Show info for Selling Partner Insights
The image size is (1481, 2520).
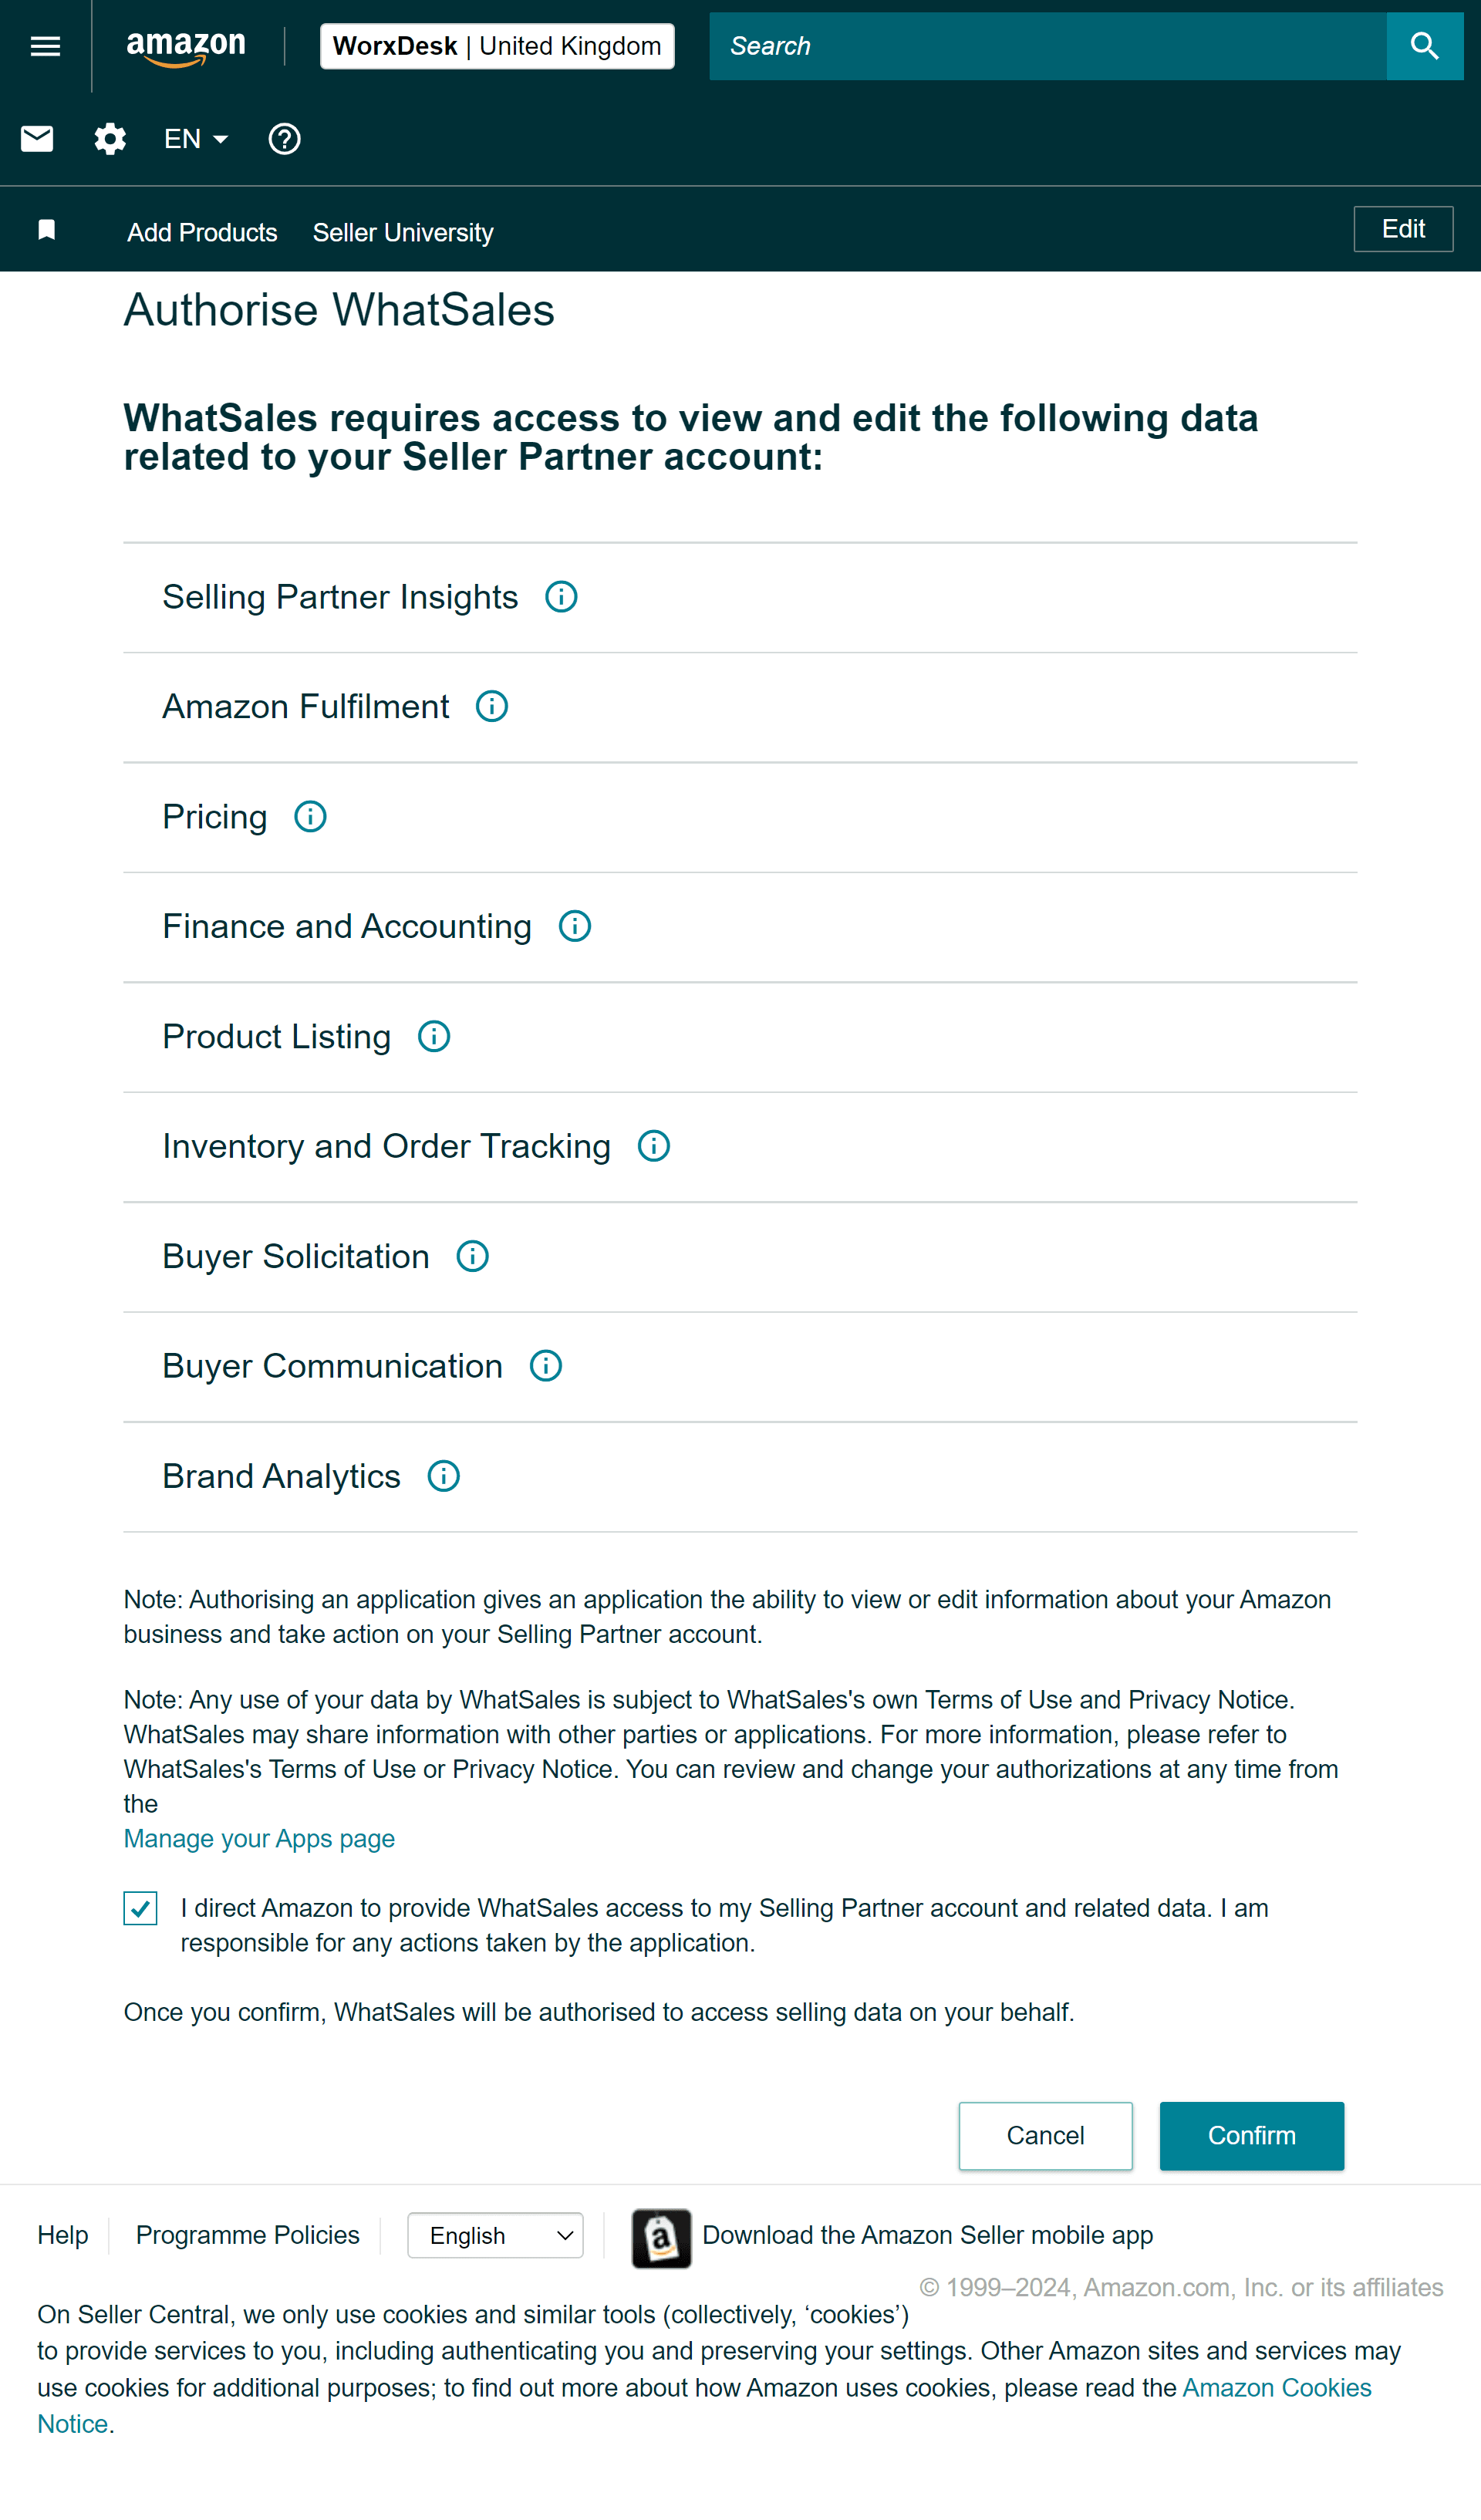coord(561,597)
